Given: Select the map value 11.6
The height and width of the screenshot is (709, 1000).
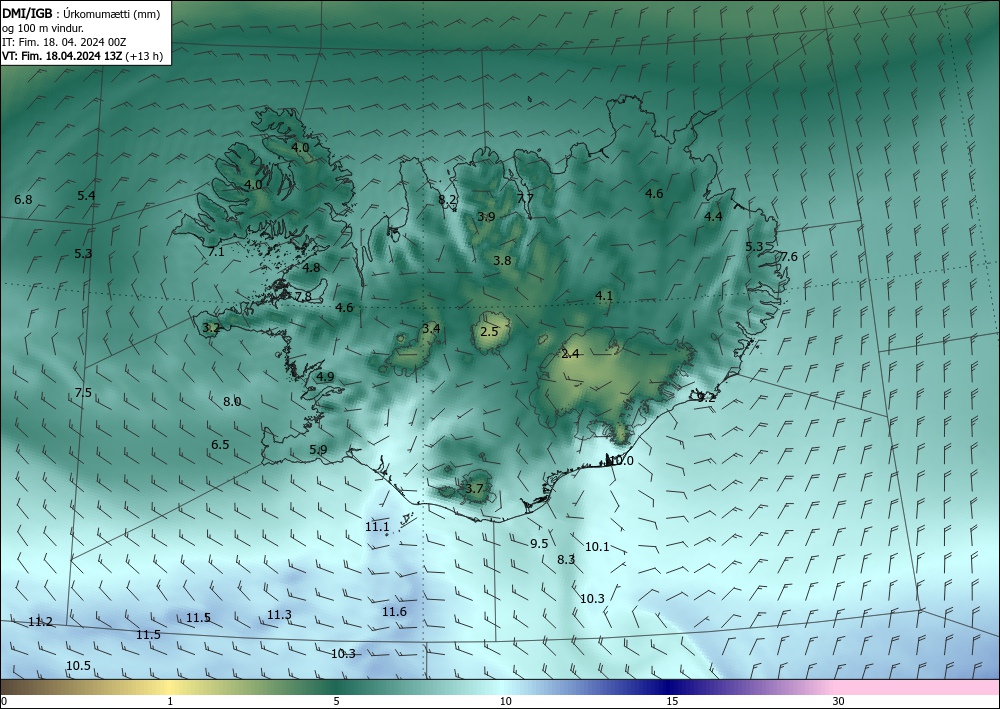Looking at the screenshot, I should tap(394, 612).
